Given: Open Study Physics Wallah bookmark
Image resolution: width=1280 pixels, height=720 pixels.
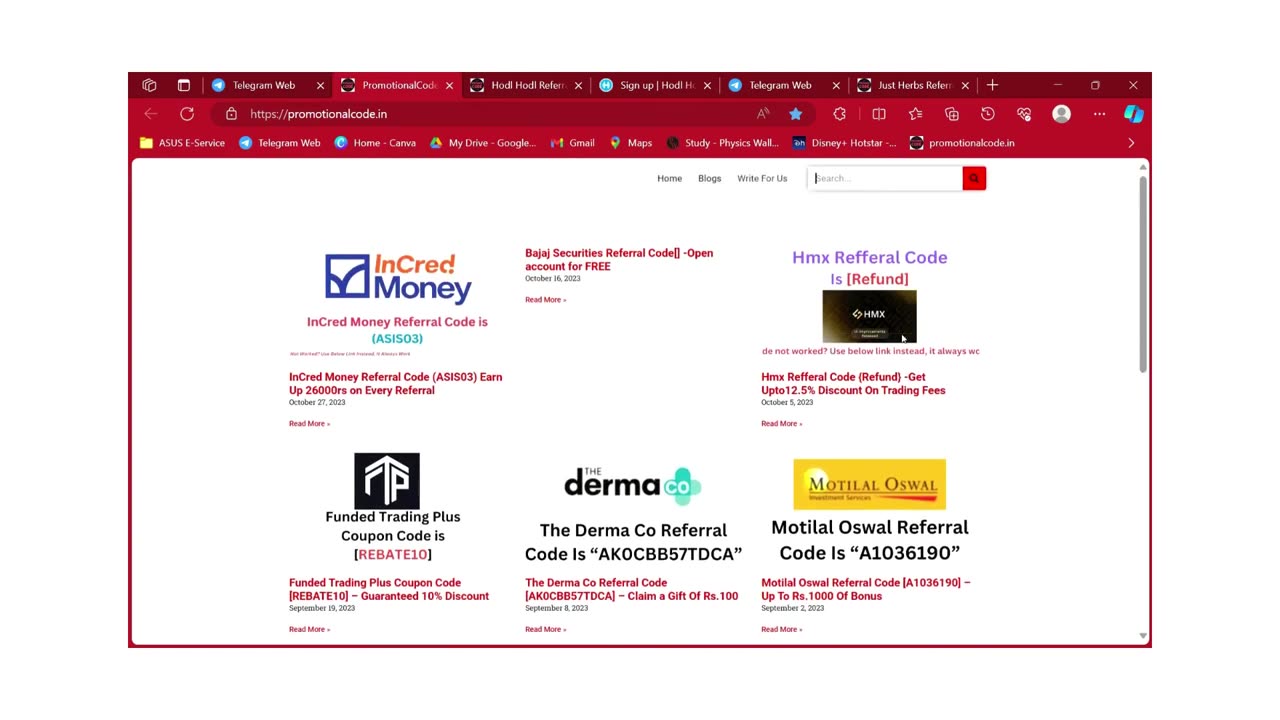Looking at the screenshot, I should (x=721, y=143).
